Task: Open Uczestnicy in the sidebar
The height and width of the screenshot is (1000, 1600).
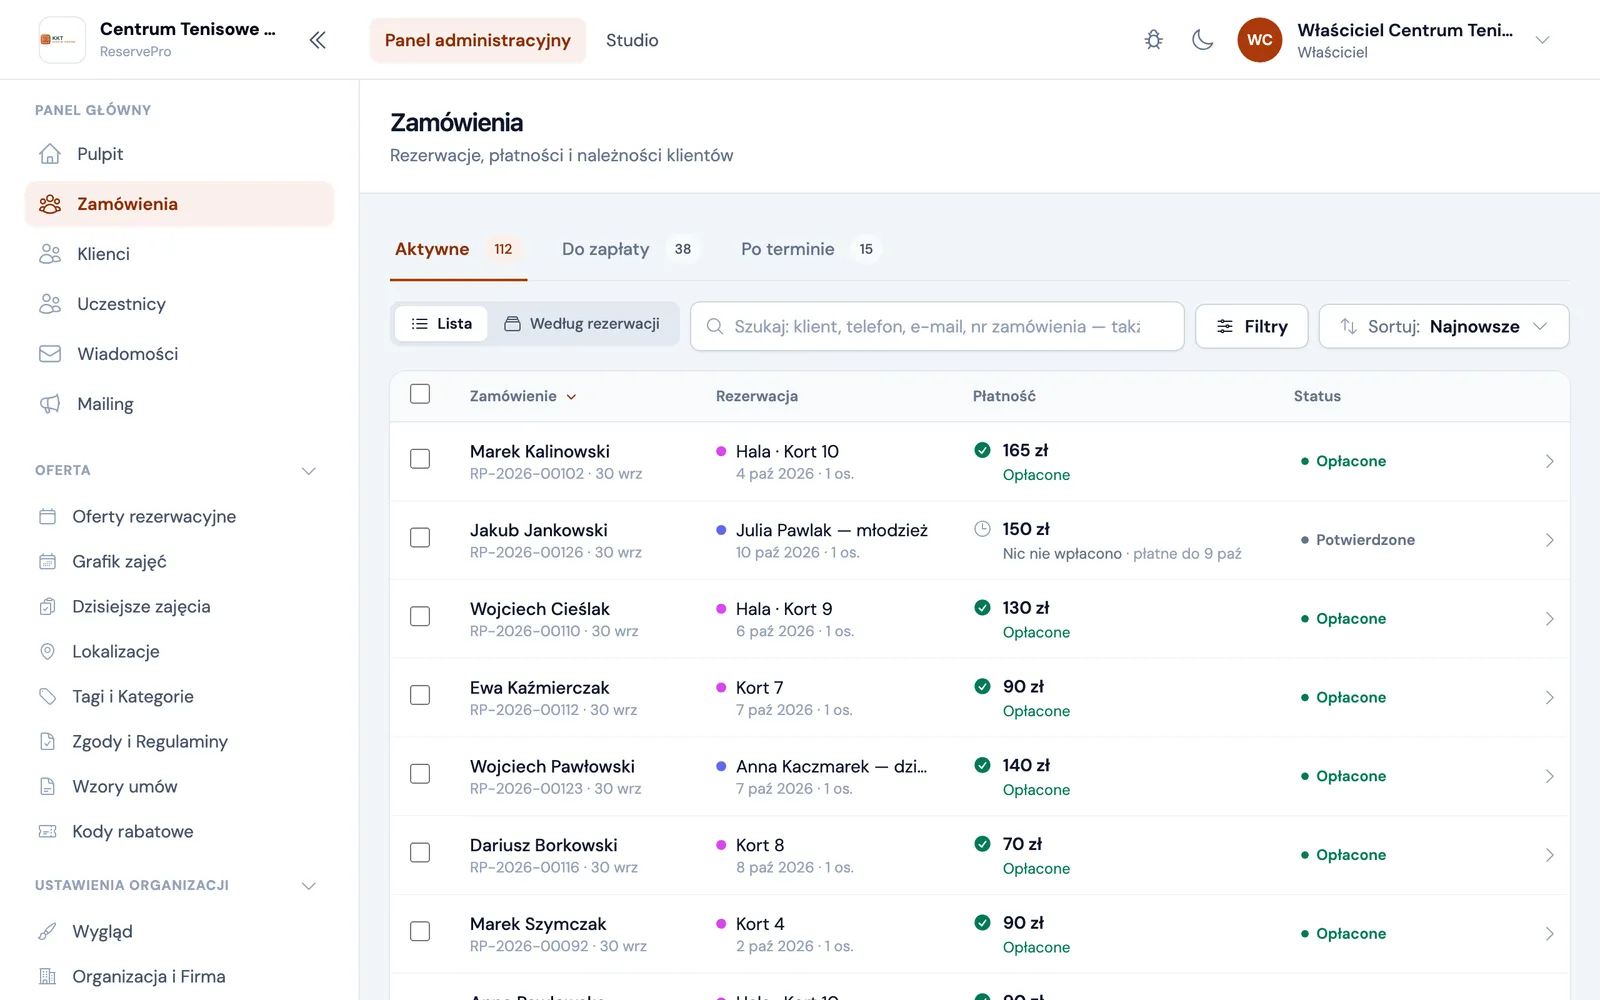Action: click(180, 304)
